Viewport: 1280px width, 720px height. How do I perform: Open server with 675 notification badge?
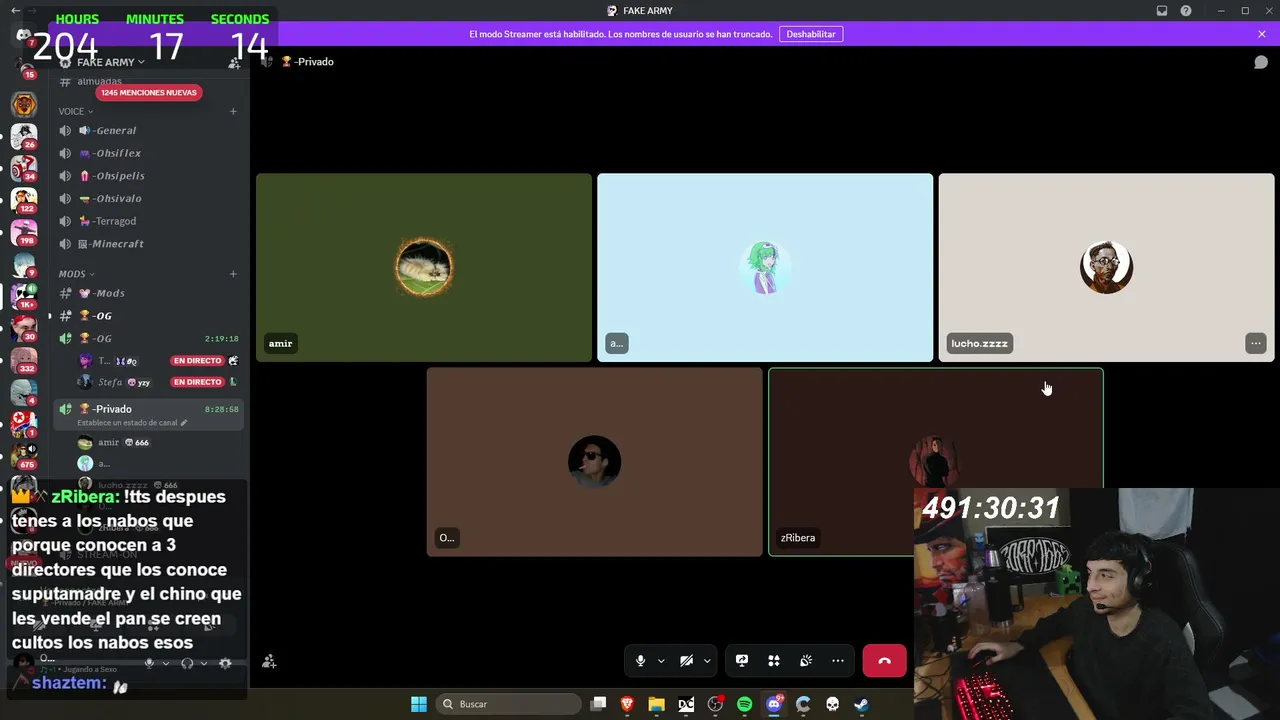point(24,456)
